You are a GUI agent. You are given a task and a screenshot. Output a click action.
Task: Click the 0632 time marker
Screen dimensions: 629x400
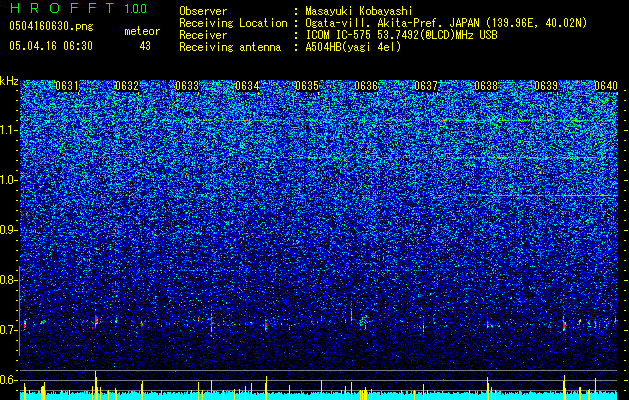[x=127, y=86]
